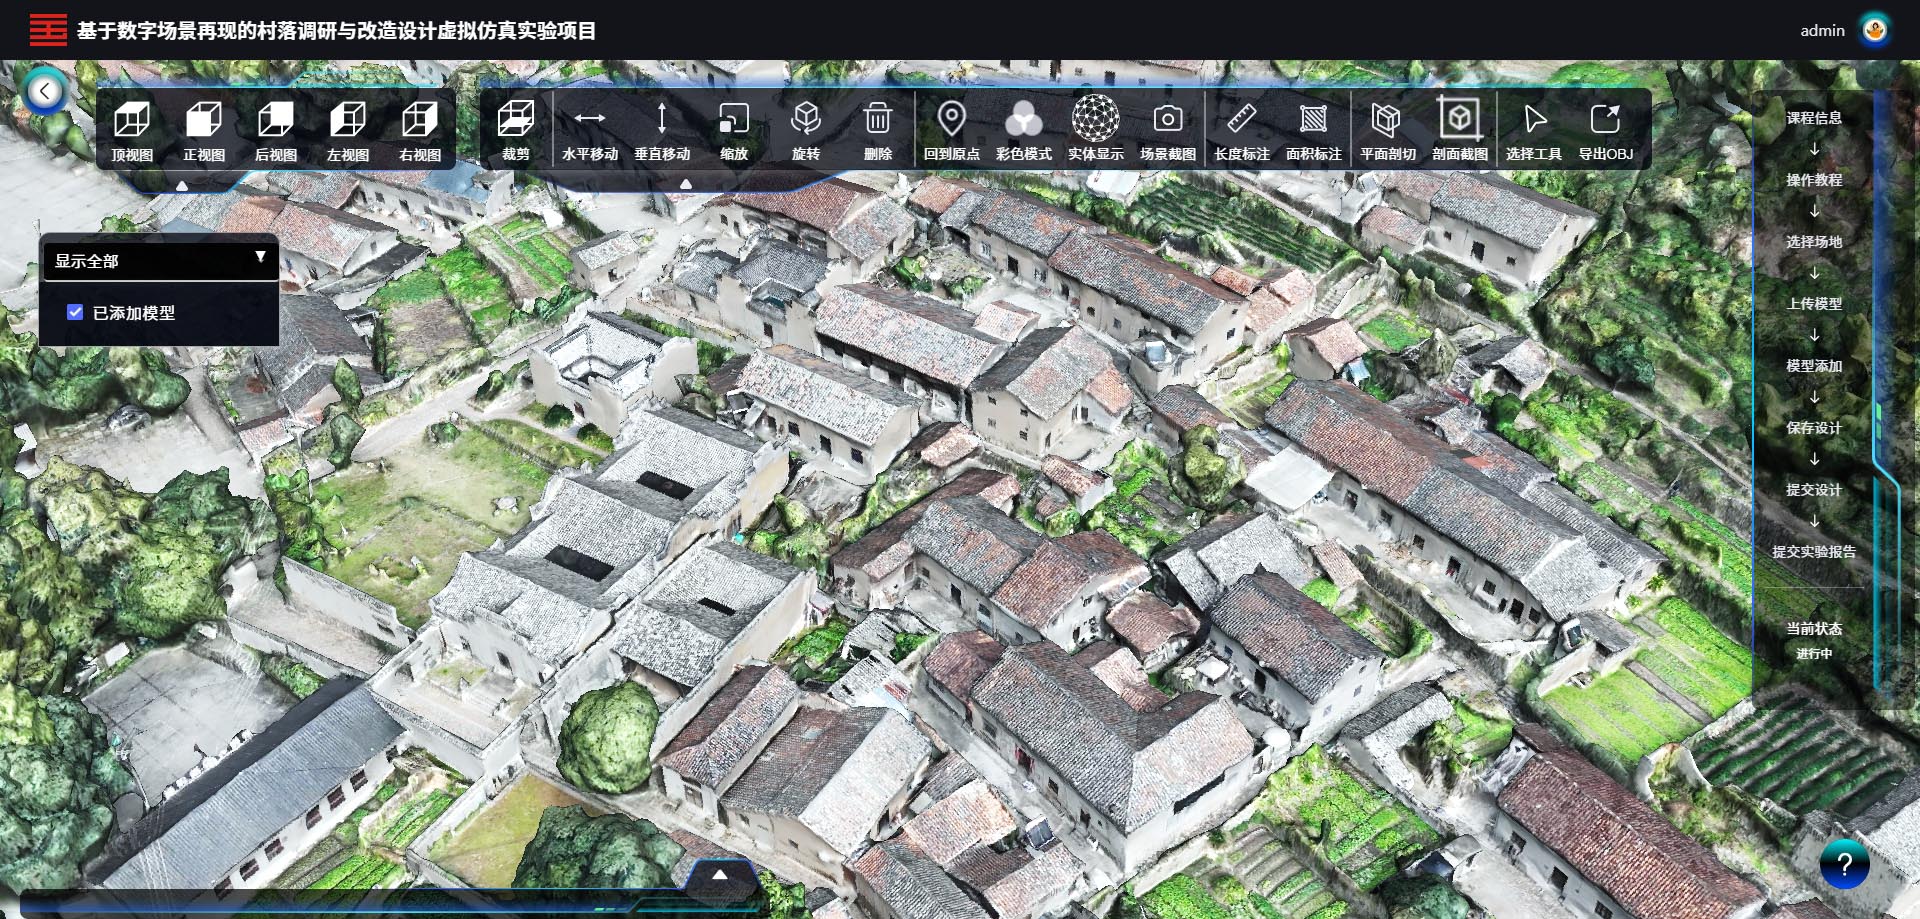
Task: Click the 保存设计 step
Action: [x=1813, y=428]
